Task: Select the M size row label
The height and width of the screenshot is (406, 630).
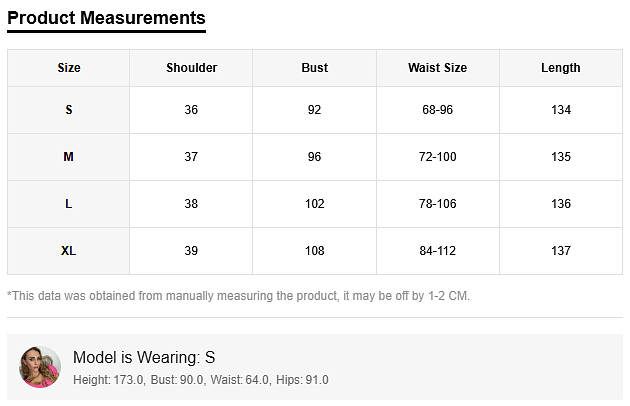Action: tap(69, 157)
